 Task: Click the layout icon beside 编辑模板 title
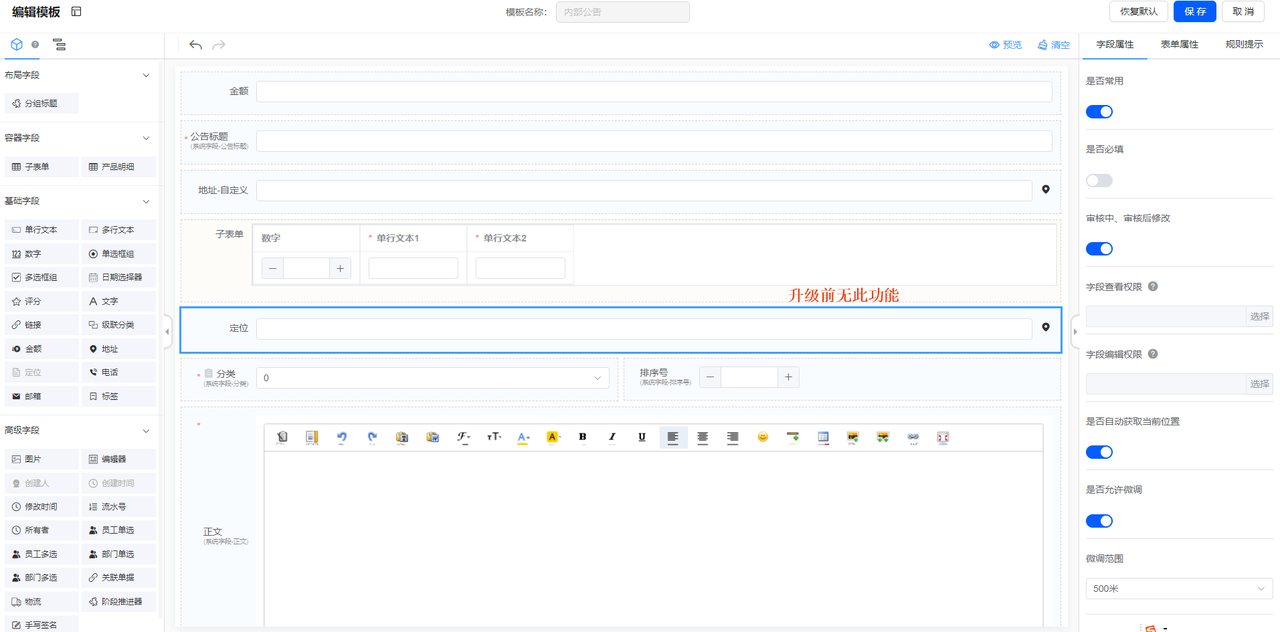(76, 12)
